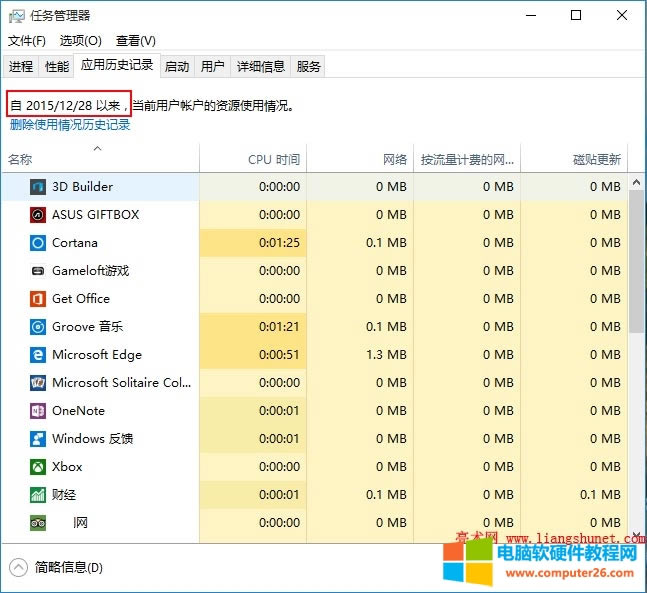Image resolution: width=647 pixels, height=593 pixels.
Task: Click the Task Manager title bar icon
Action: tap(17, 16)
